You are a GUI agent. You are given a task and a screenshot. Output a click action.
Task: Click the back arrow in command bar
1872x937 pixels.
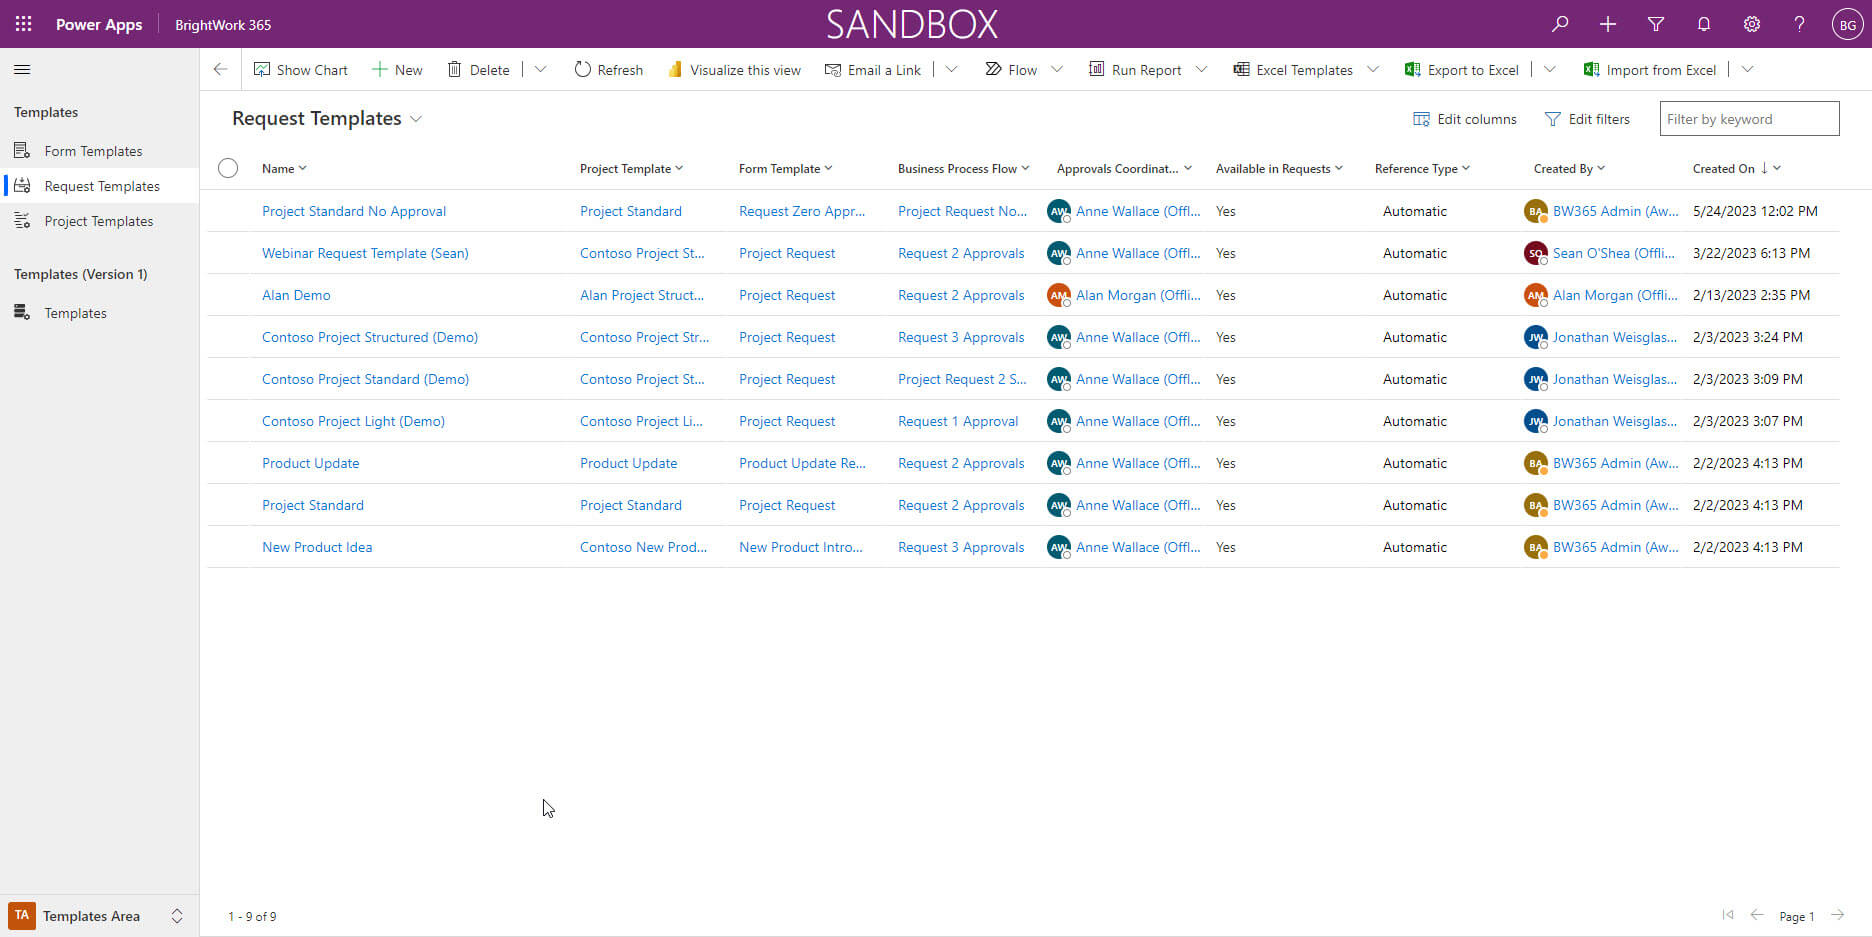click(x=220, y=69)
